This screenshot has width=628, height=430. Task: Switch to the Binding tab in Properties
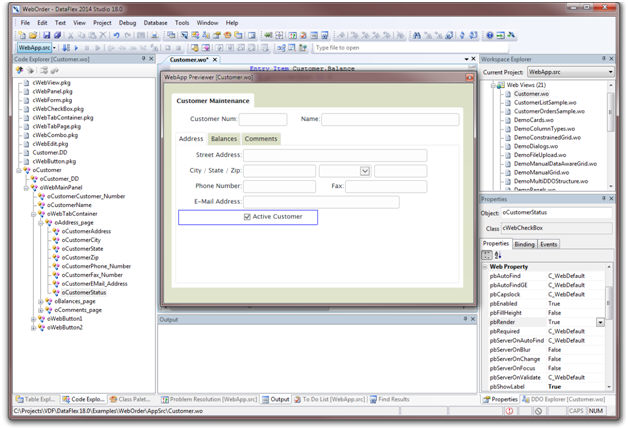coord(524,244)
